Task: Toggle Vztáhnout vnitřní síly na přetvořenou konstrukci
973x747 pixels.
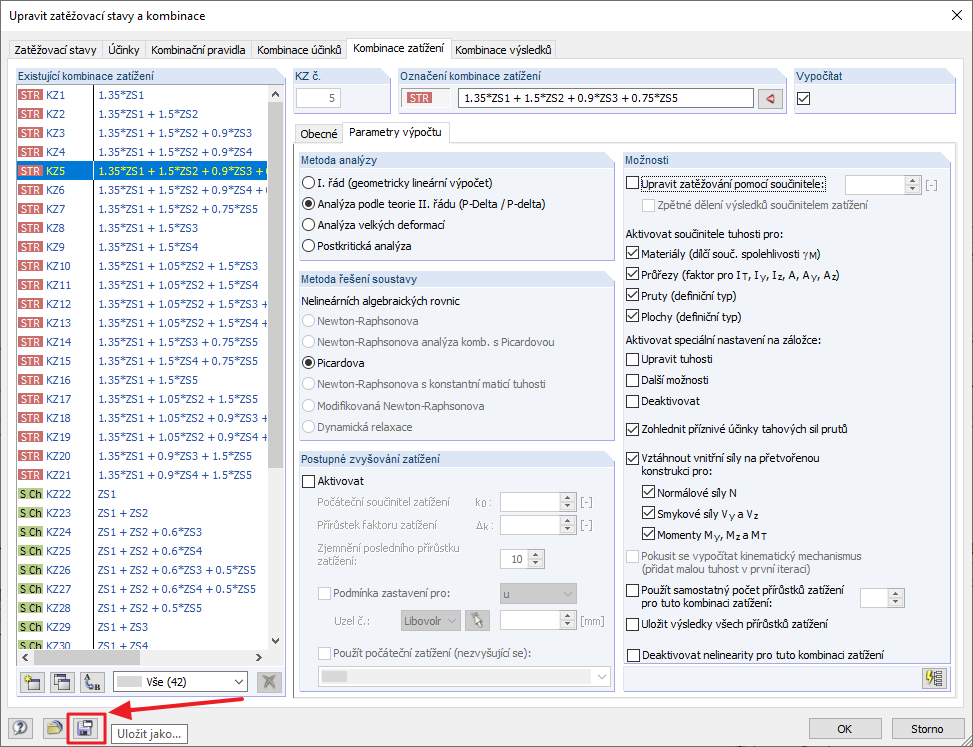Action: (632, 458)
